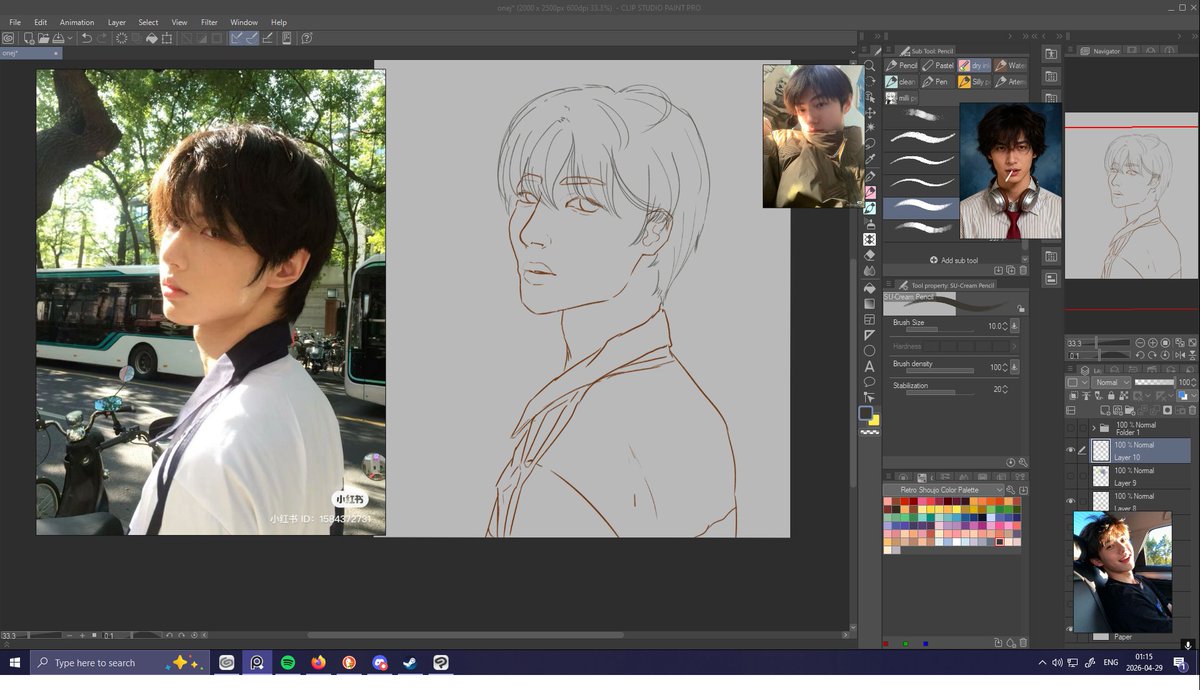1200x690 pixels.
Task: Select the Gradient tool
Action: click(x=870, y=303)
